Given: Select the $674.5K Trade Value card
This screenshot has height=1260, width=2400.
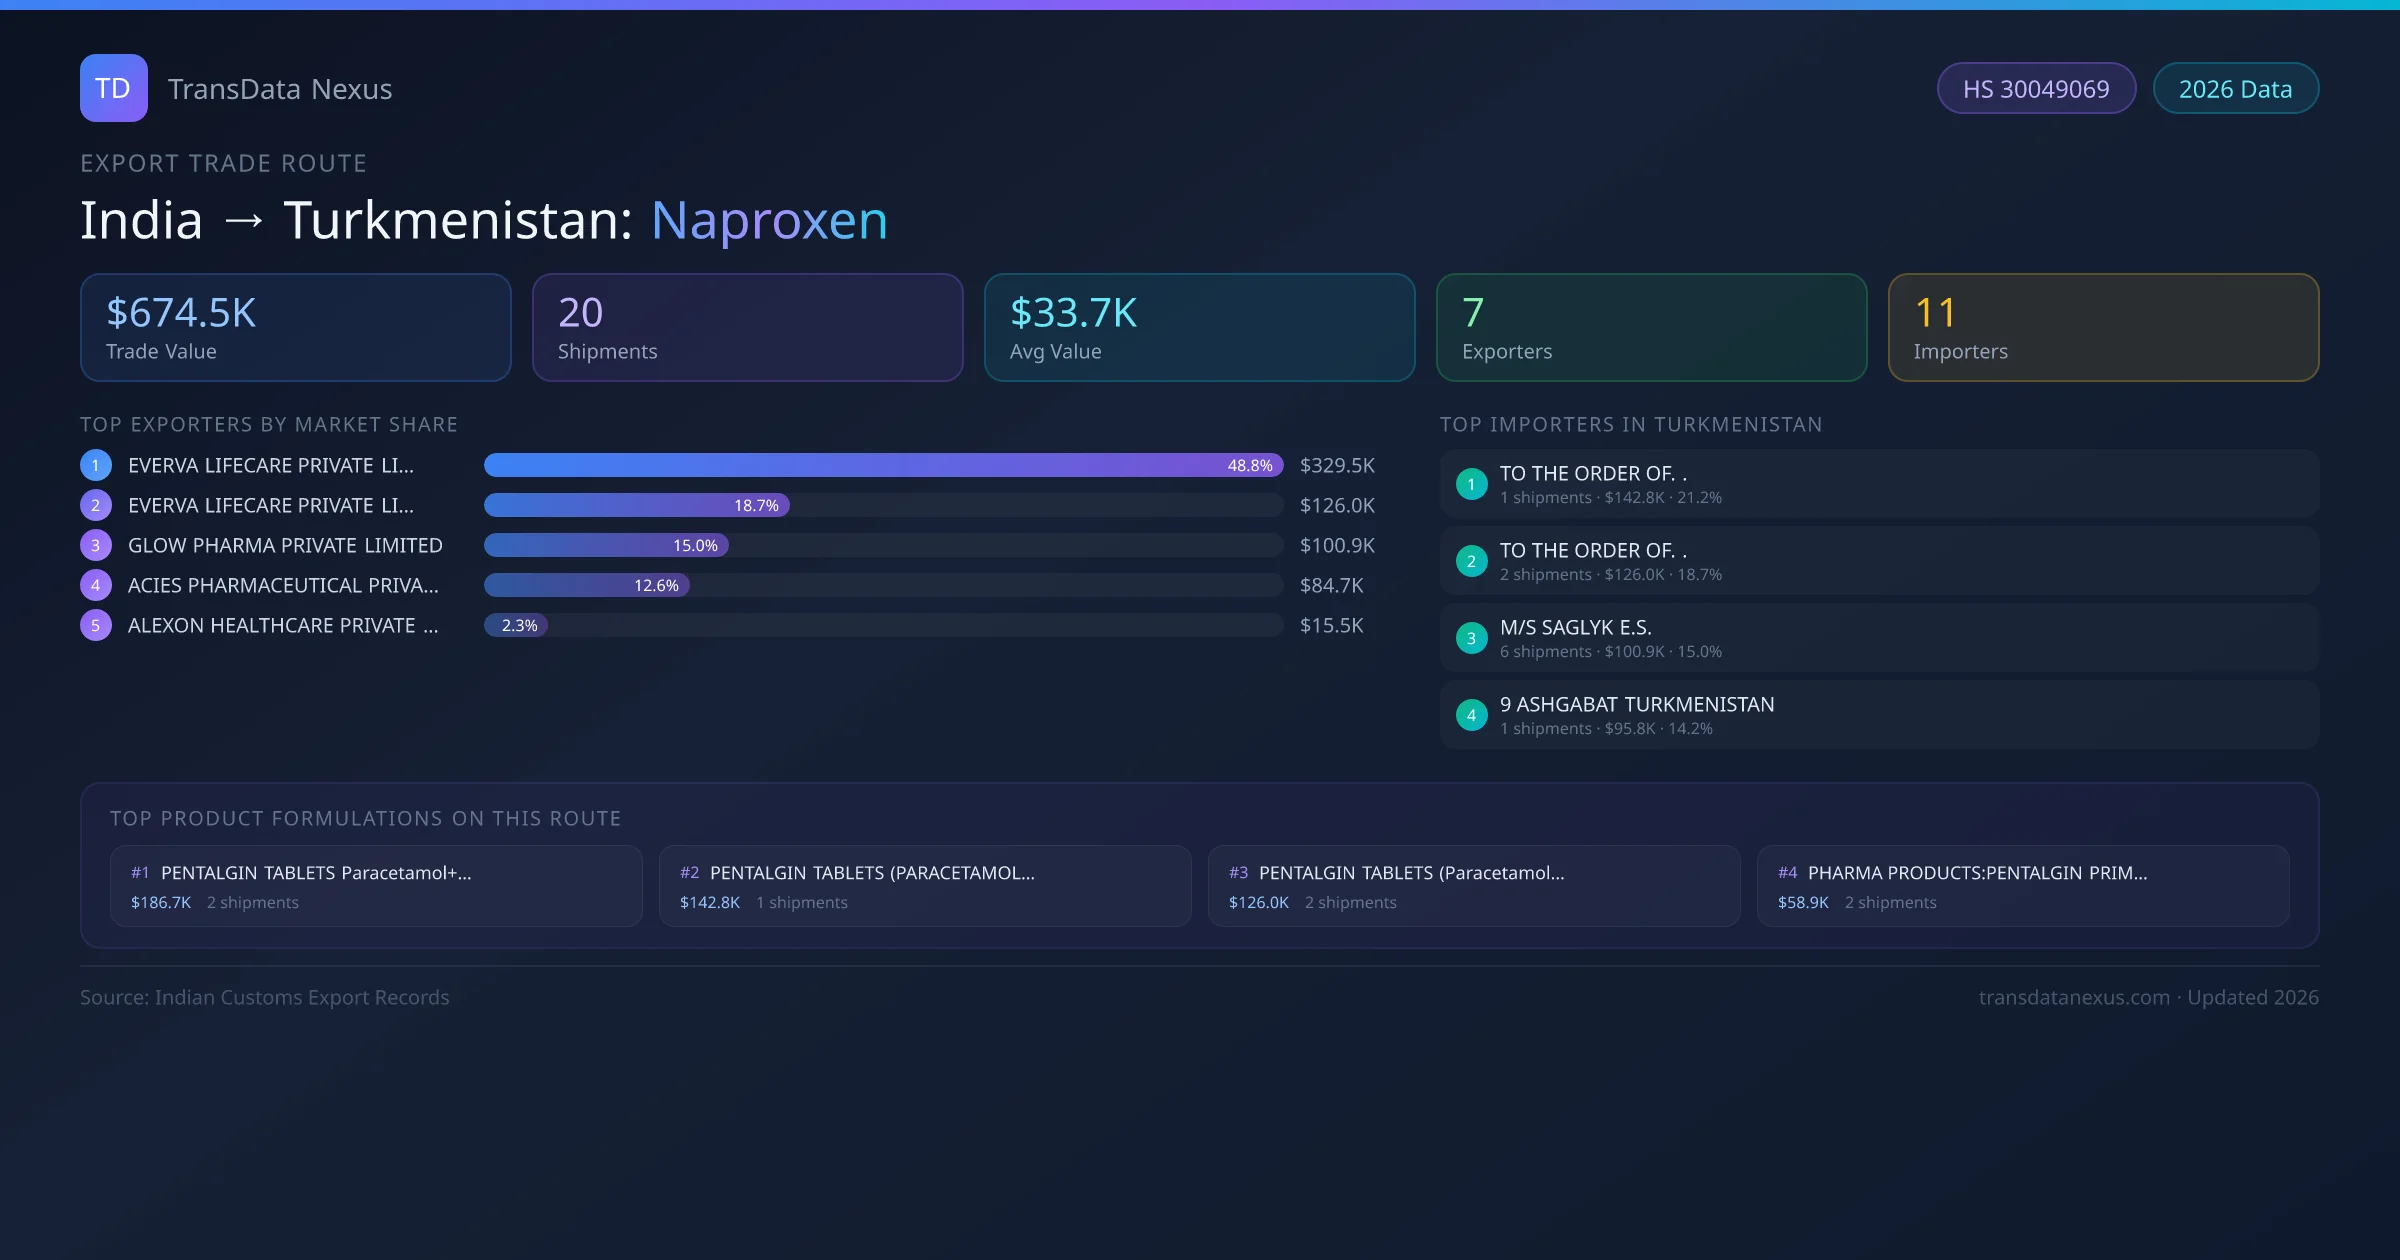Looking at the screenshot, I should point(295,328).
